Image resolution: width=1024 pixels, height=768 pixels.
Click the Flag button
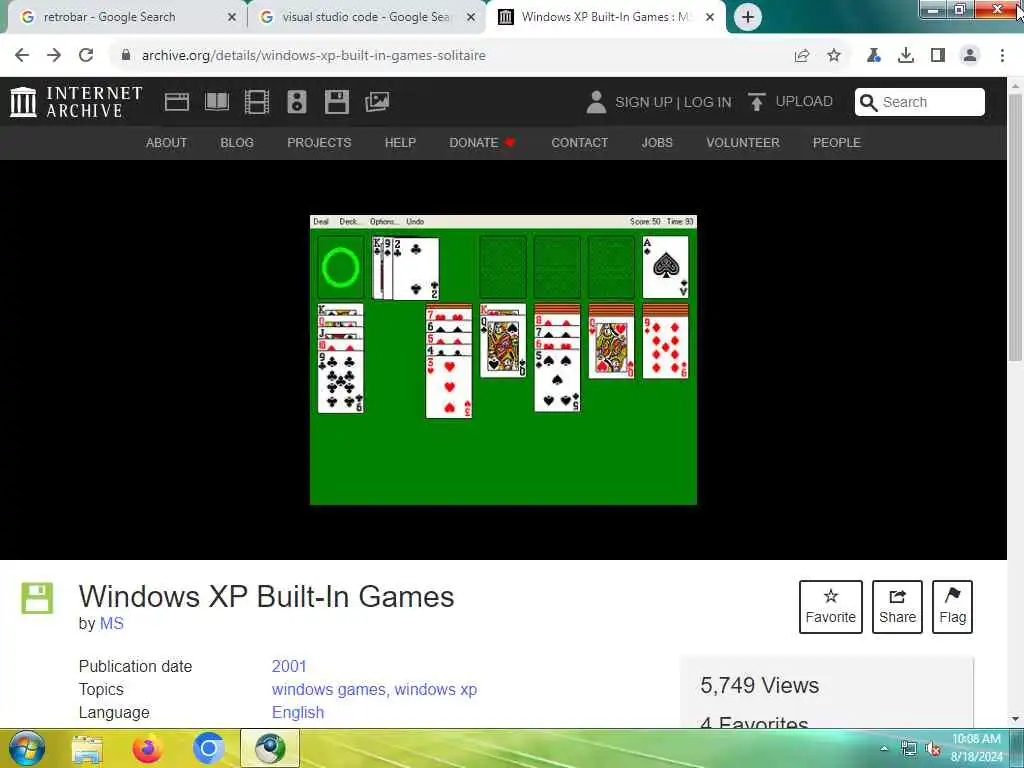[x=952, y=607]
